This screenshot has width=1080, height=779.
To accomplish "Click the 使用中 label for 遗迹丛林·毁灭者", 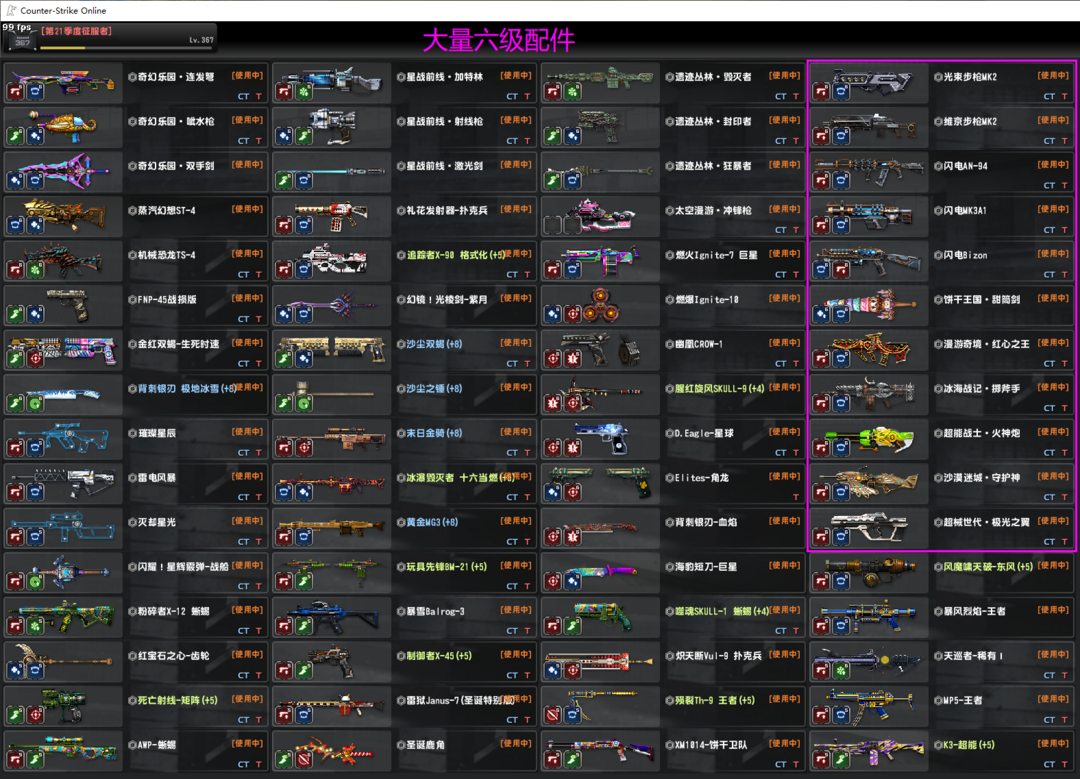I will 785,75.
